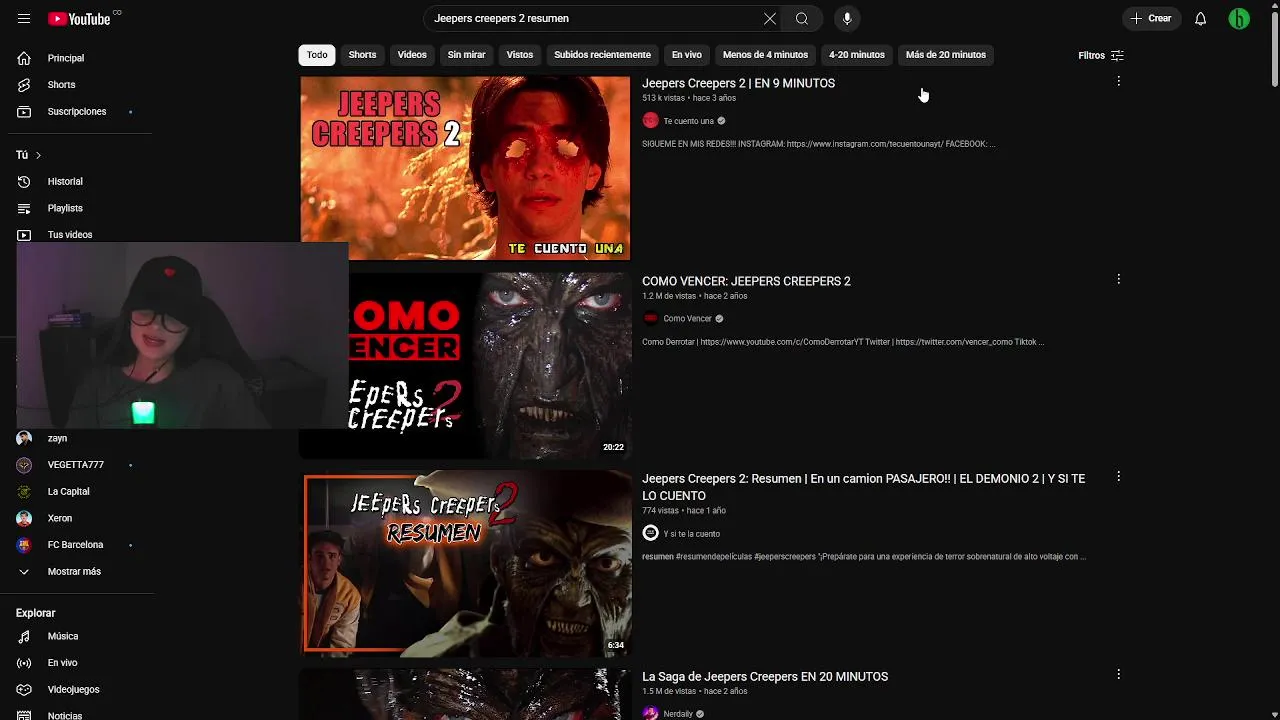Select the En vivo filter chip

click(686, 55)
